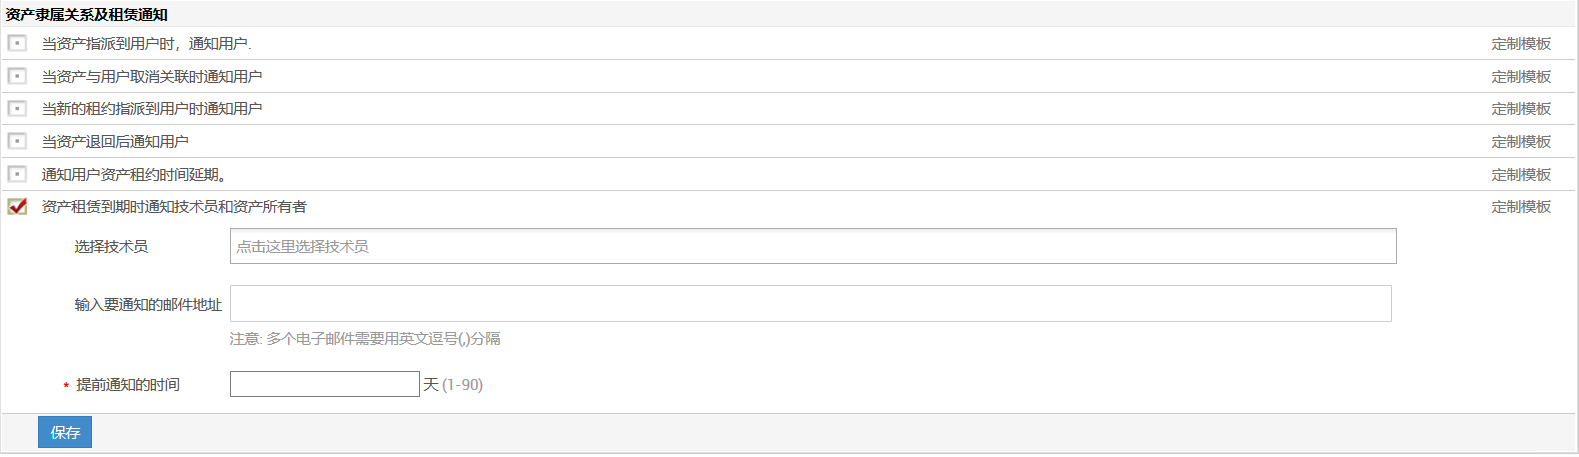Uncheck 资产租赁到期时通知技术员和资产所有者 checkbox
Viewport: 1579px width, 457px height.
click(x=17, y=206)
